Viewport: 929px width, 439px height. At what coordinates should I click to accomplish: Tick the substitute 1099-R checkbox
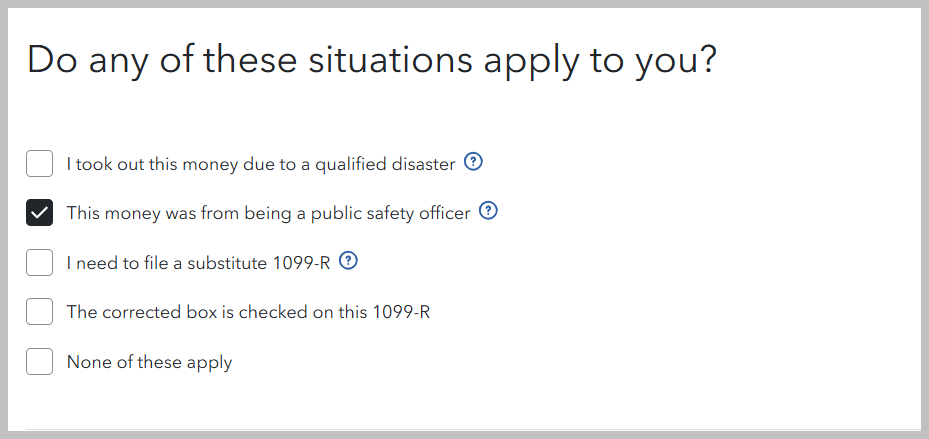point(39,262)
